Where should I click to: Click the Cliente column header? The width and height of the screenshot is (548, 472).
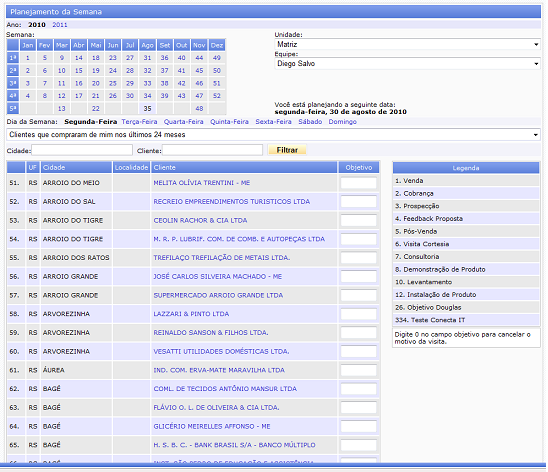[x=244, y=167]
